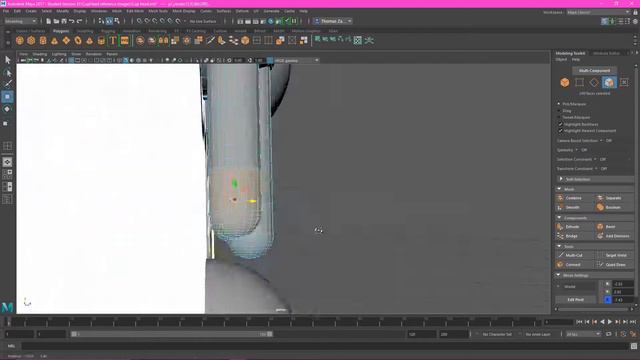Click the Open Scene icon
Screen dimensions: 640x360
pyautogui.click(x=56, y=21)
